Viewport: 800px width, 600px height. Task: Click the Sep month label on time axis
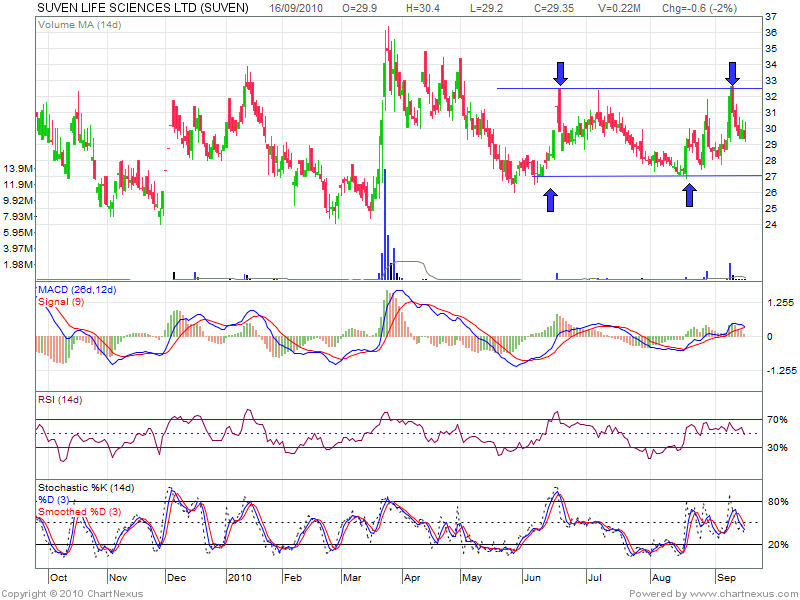tap(726, 577)
